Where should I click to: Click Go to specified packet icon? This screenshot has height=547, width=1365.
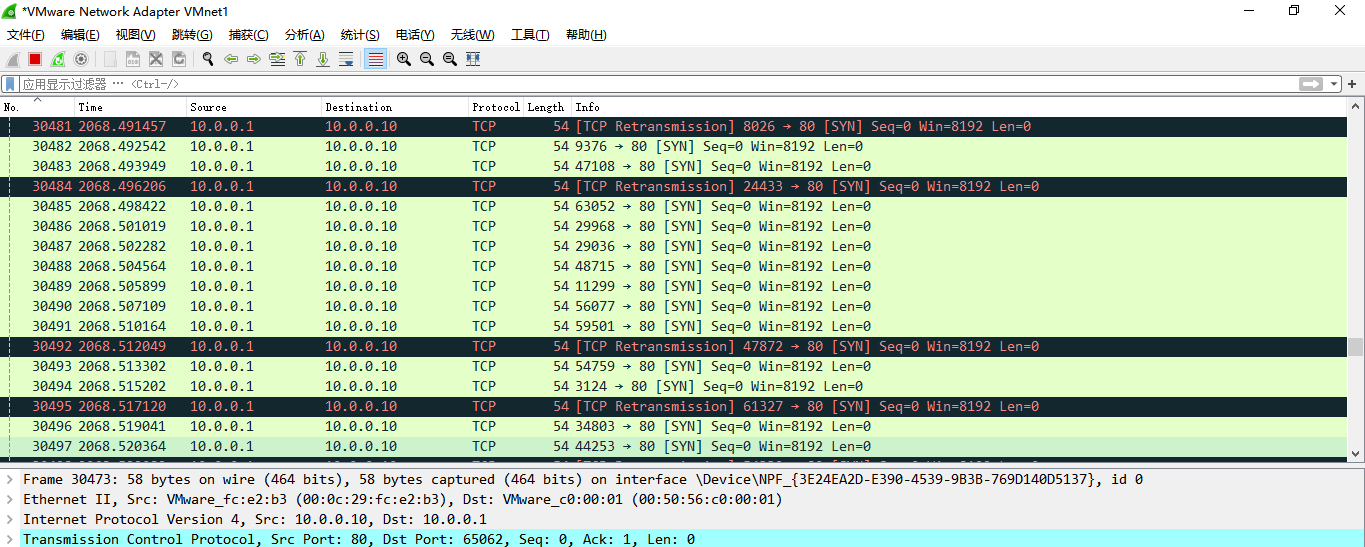click(x=277, y=59)
